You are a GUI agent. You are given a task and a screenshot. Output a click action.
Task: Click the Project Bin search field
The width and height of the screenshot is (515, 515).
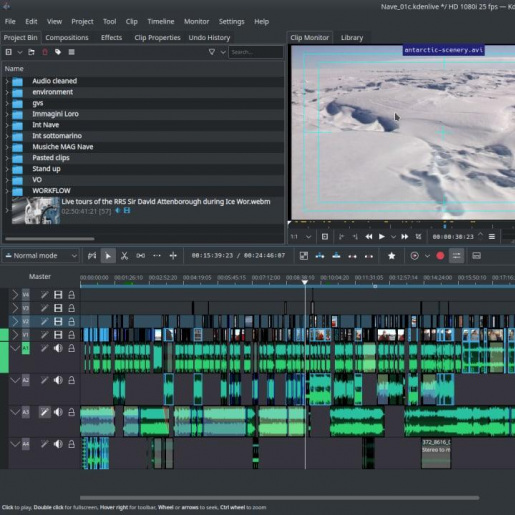[256, 52]
